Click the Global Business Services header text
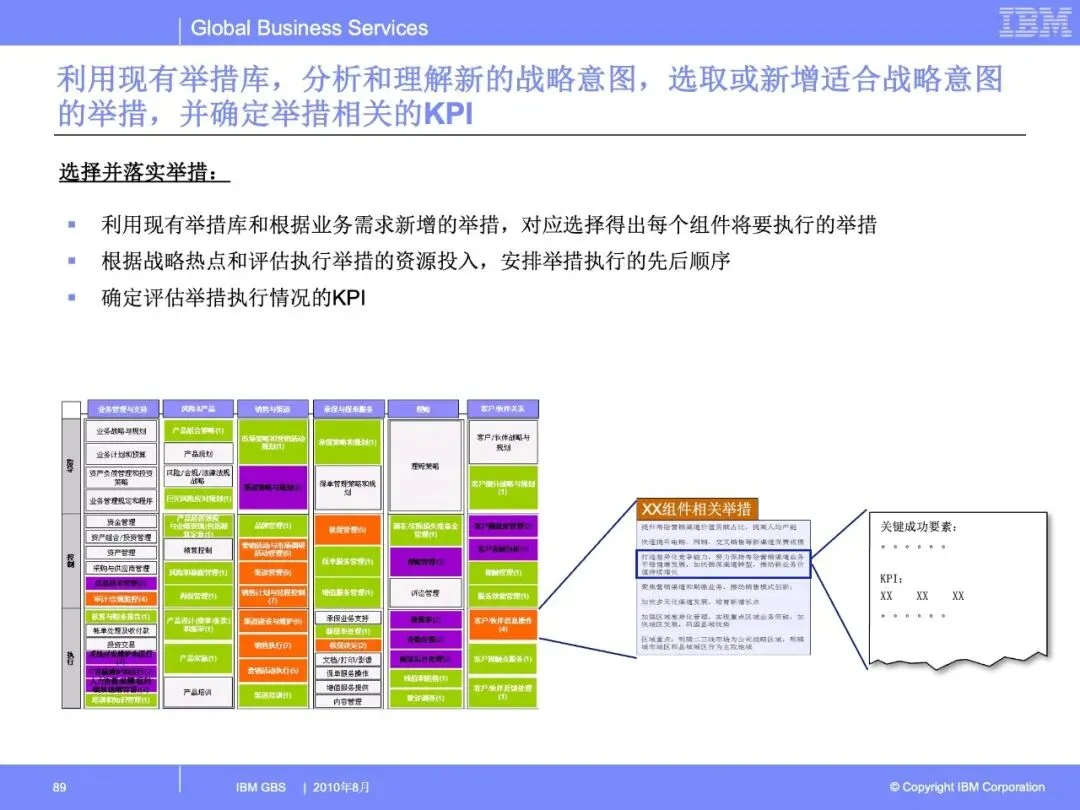Image resolution: width=1080 pixels, height=810 pixels. pyautogui.click(x=309, y=28)
